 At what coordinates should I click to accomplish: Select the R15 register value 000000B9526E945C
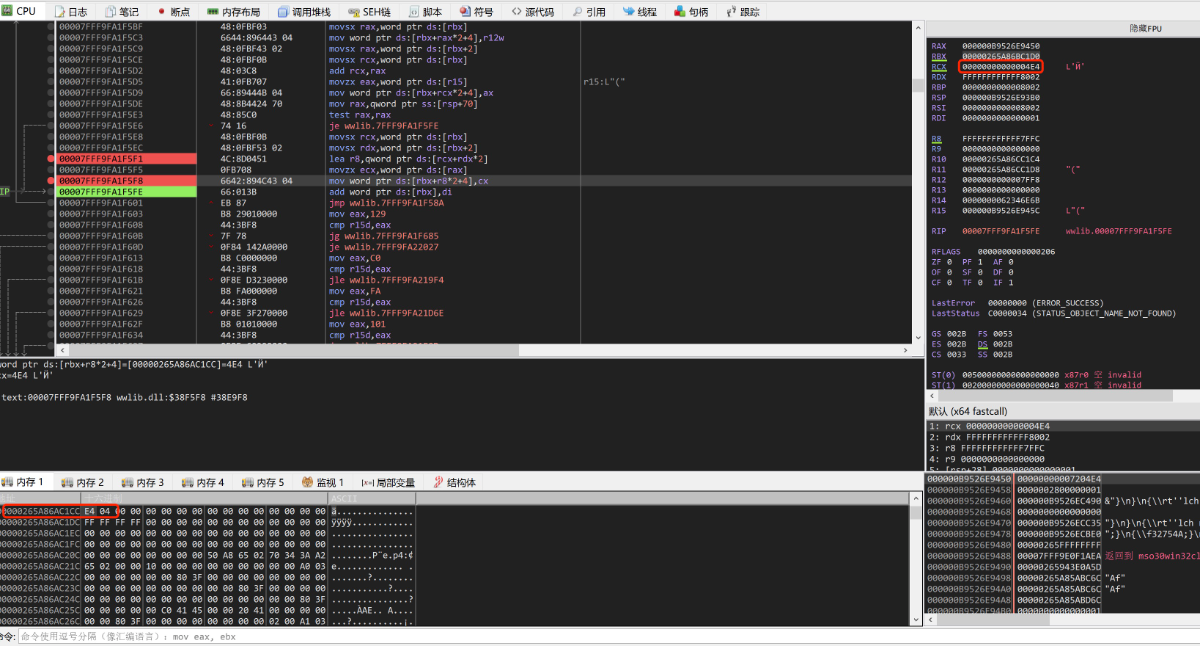point(1000,210)
